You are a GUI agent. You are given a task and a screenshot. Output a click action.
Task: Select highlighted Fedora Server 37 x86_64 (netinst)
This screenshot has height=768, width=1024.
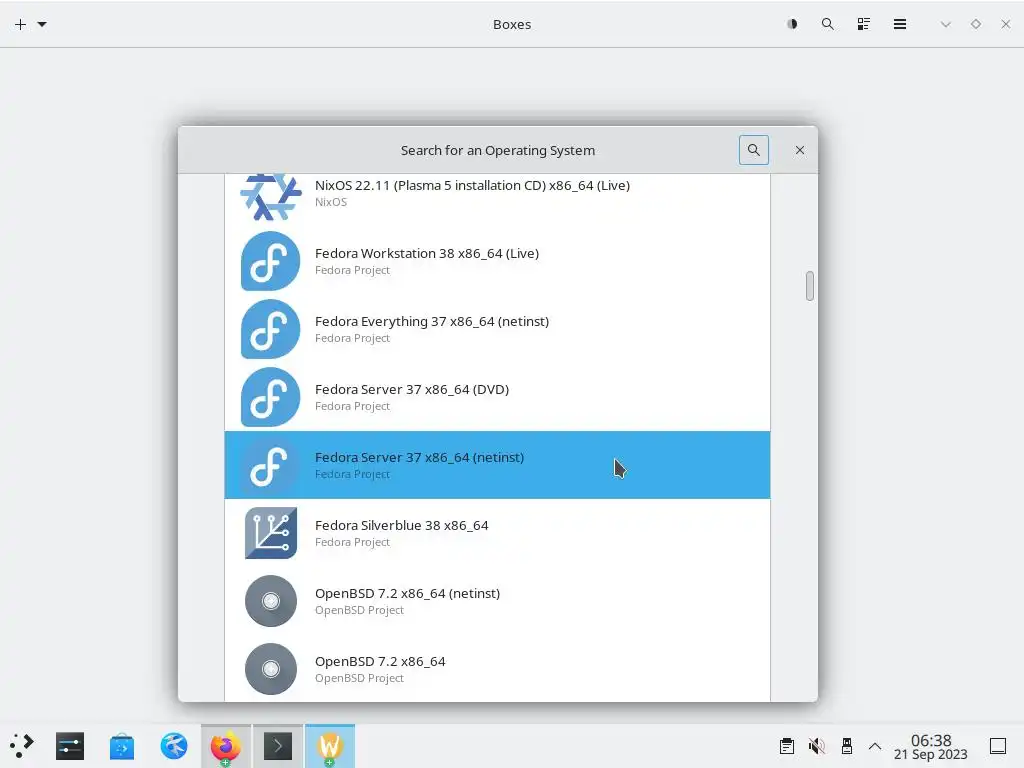[x=498, y=465]
